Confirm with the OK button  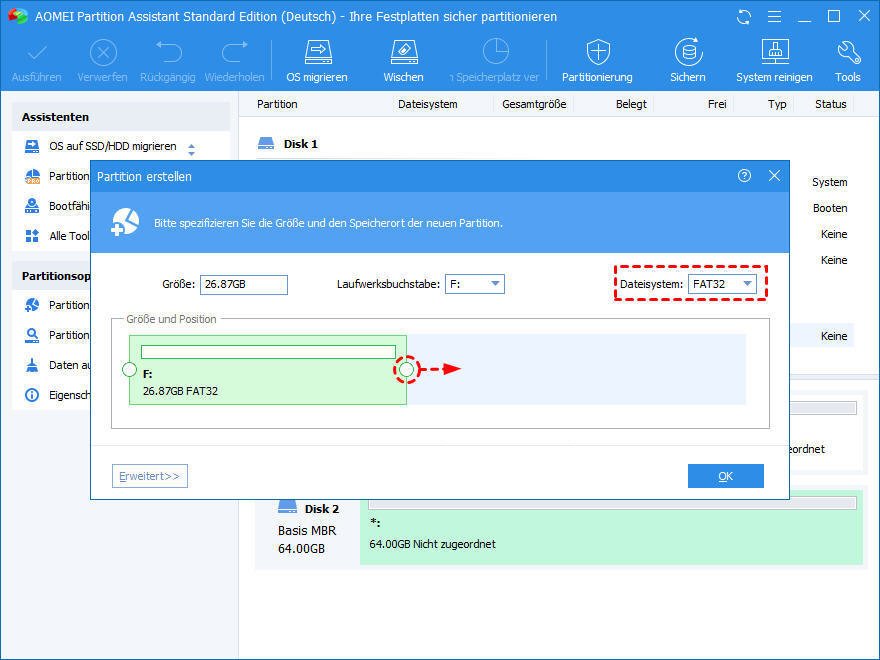[x=726, y=476]
